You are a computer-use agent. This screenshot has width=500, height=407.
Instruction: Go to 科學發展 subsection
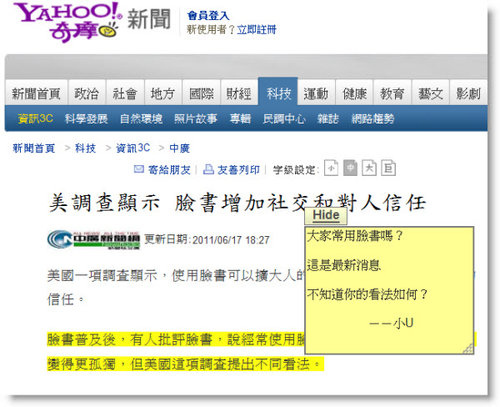(x=86, y=118)
